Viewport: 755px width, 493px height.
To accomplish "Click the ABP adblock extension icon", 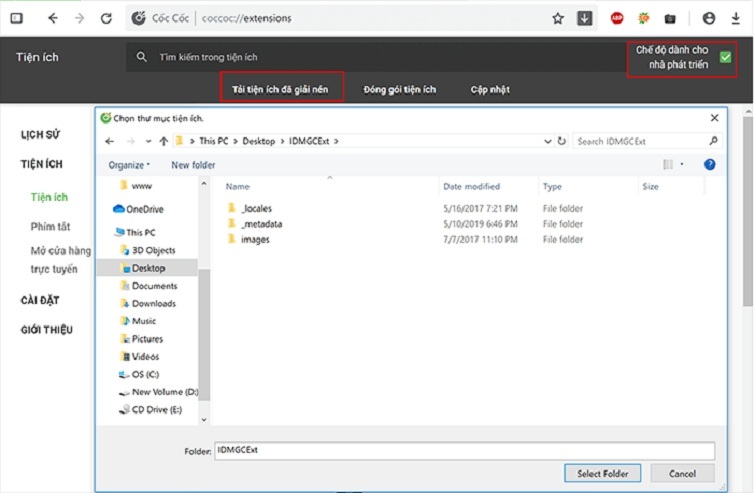I will (x=617, y=18).
